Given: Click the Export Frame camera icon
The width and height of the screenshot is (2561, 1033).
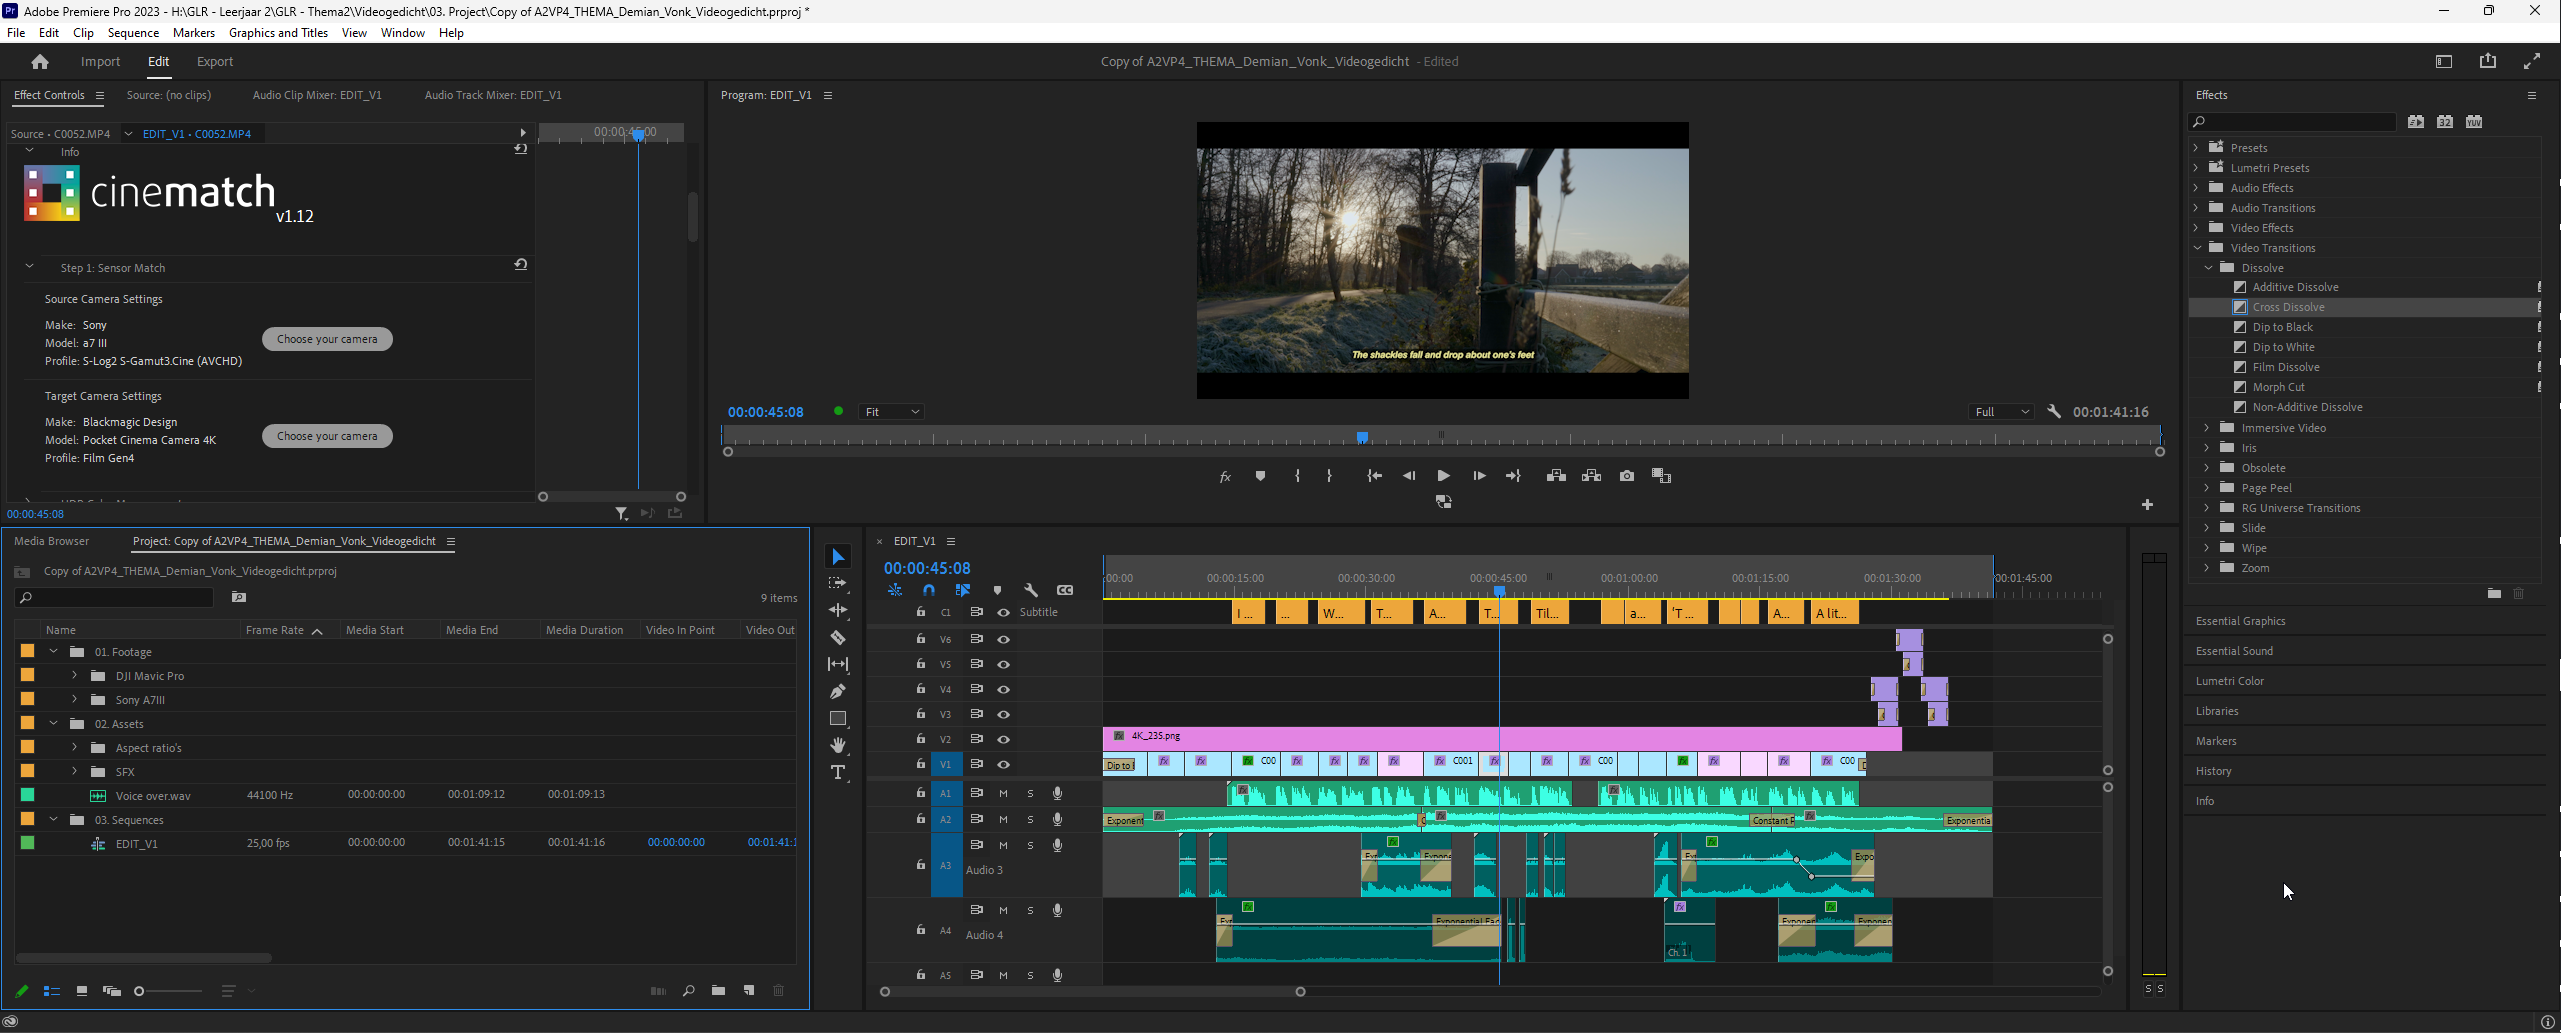Looking at the screenshot, I should [x=1627, y=476].
